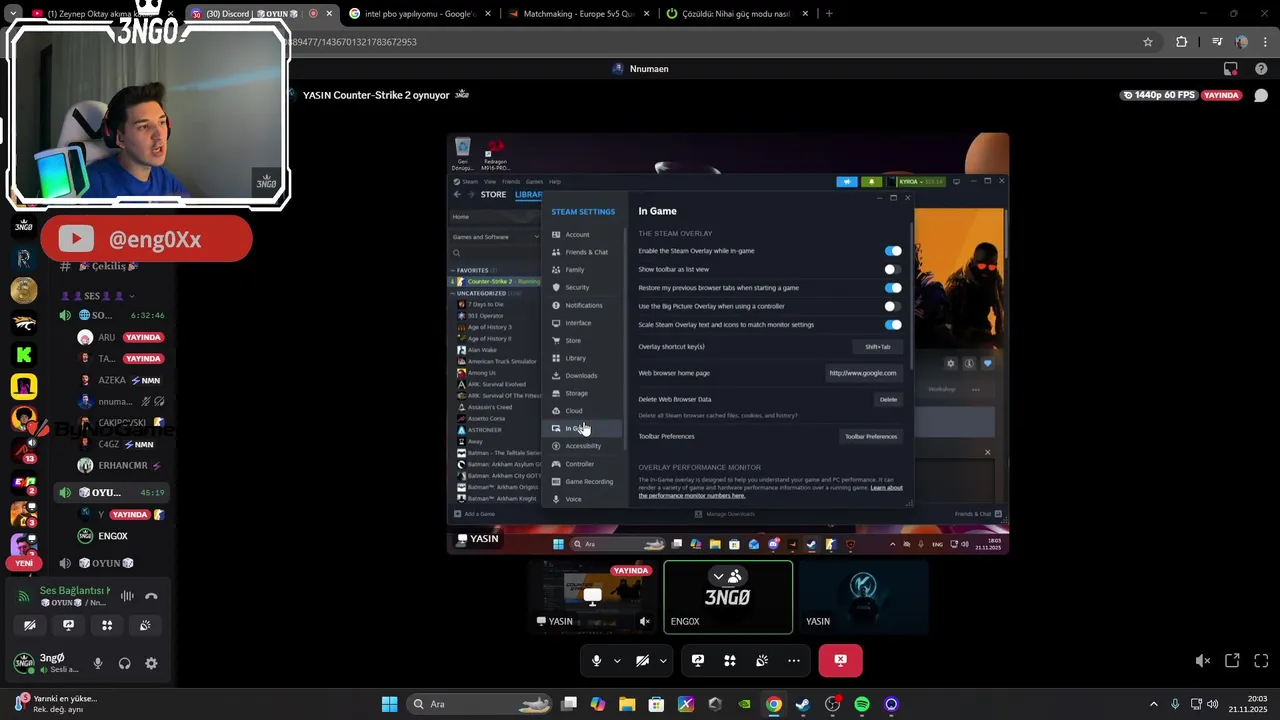Open Discord help question icon

point(1261,69)
